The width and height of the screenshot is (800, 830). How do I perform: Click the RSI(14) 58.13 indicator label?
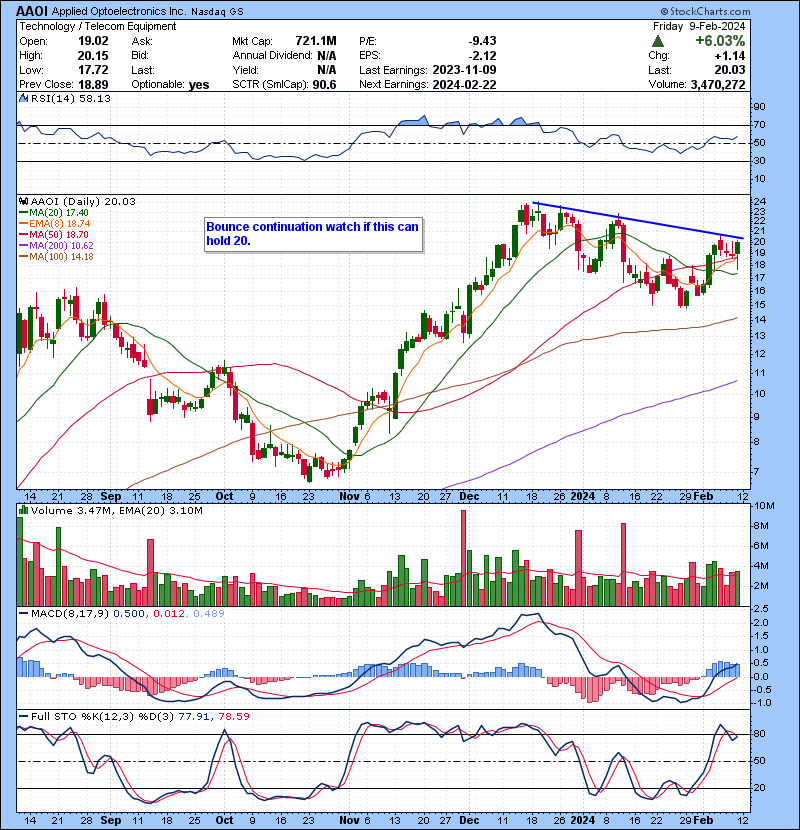coord(71,98)
